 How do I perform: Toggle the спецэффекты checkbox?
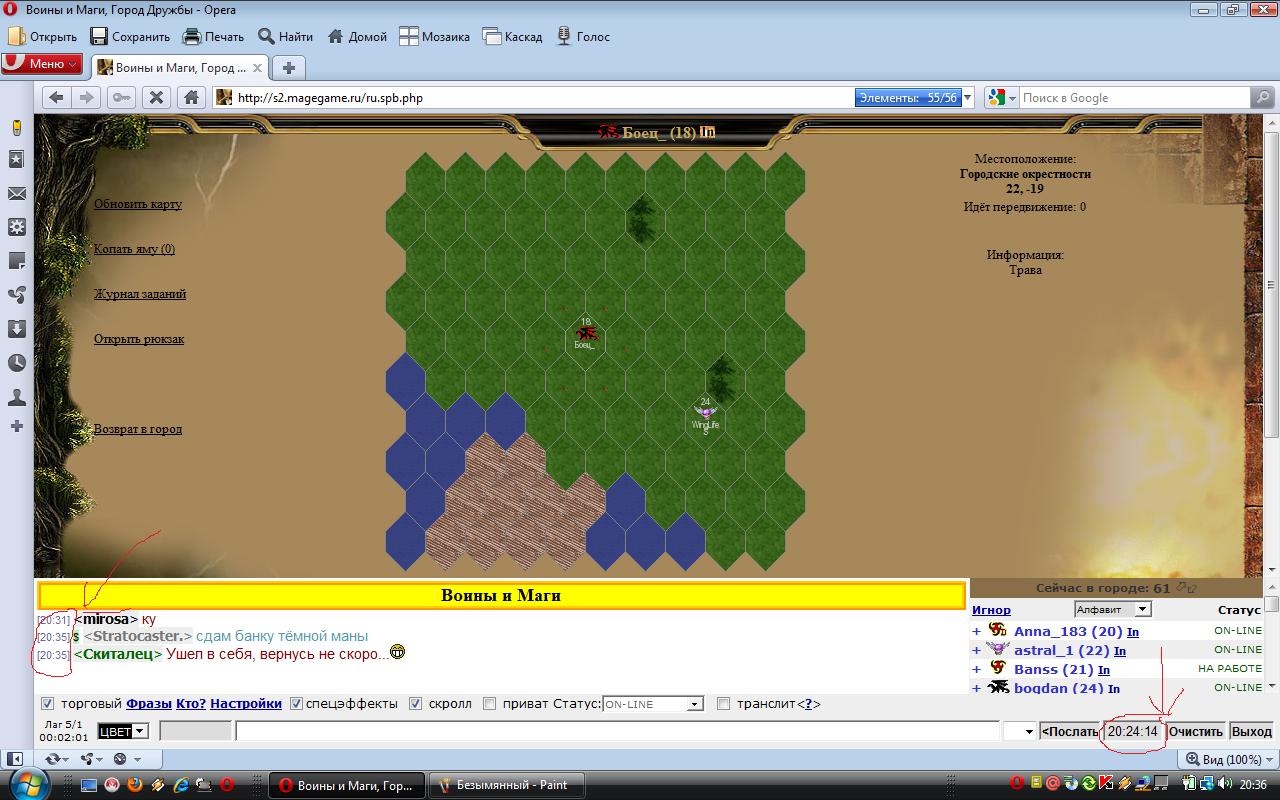296,703
